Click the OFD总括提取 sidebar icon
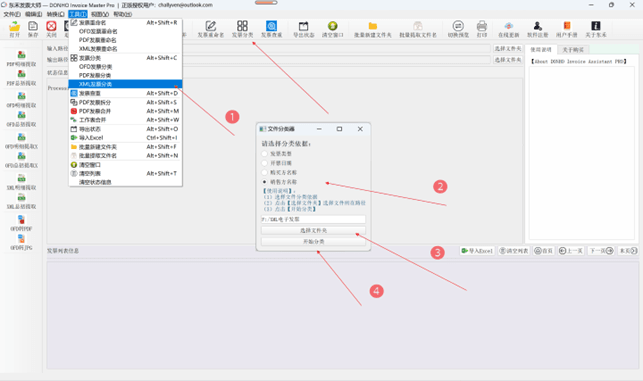This screenshot has width=643, height=381. 21,115
